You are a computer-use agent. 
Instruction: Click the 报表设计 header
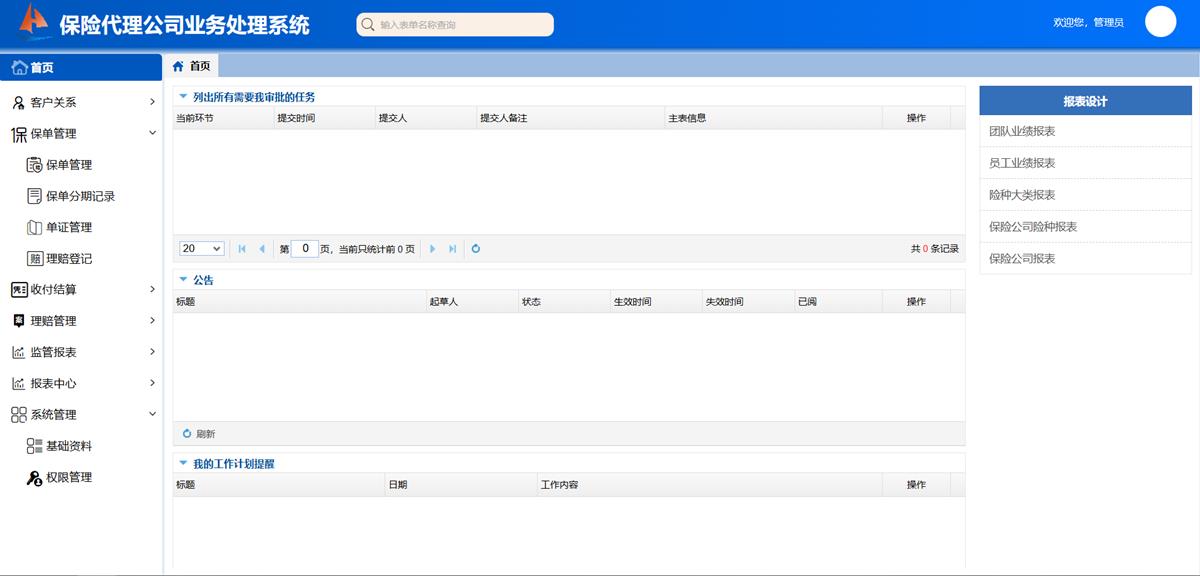pyautogui.click(x=1086, y=101)
